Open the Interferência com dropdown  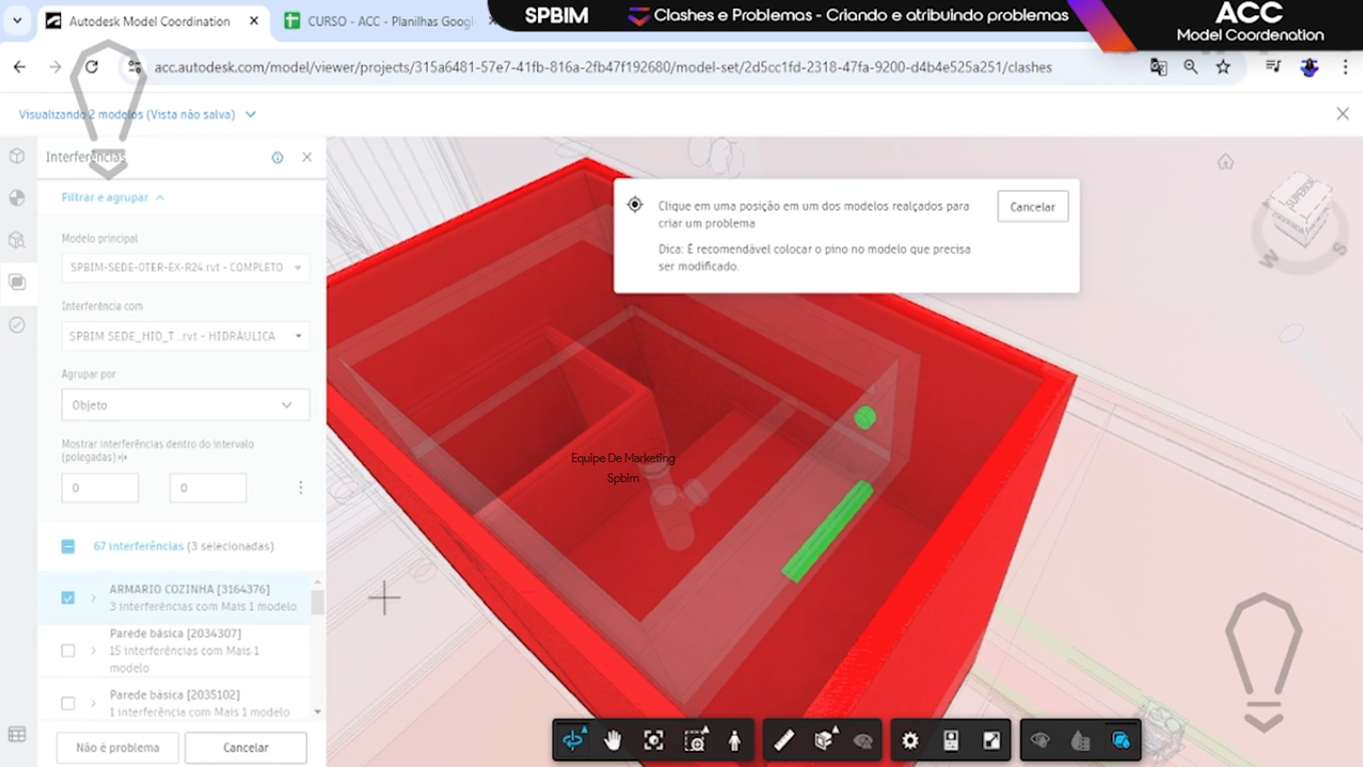pyautogui.click(x=186, y=336)
